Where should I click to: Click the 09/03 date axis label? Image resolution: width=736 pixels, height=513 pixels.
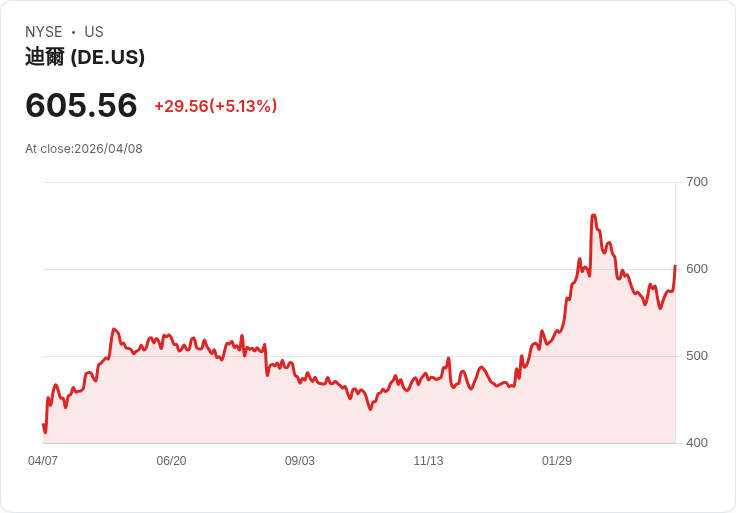(300, 460)
